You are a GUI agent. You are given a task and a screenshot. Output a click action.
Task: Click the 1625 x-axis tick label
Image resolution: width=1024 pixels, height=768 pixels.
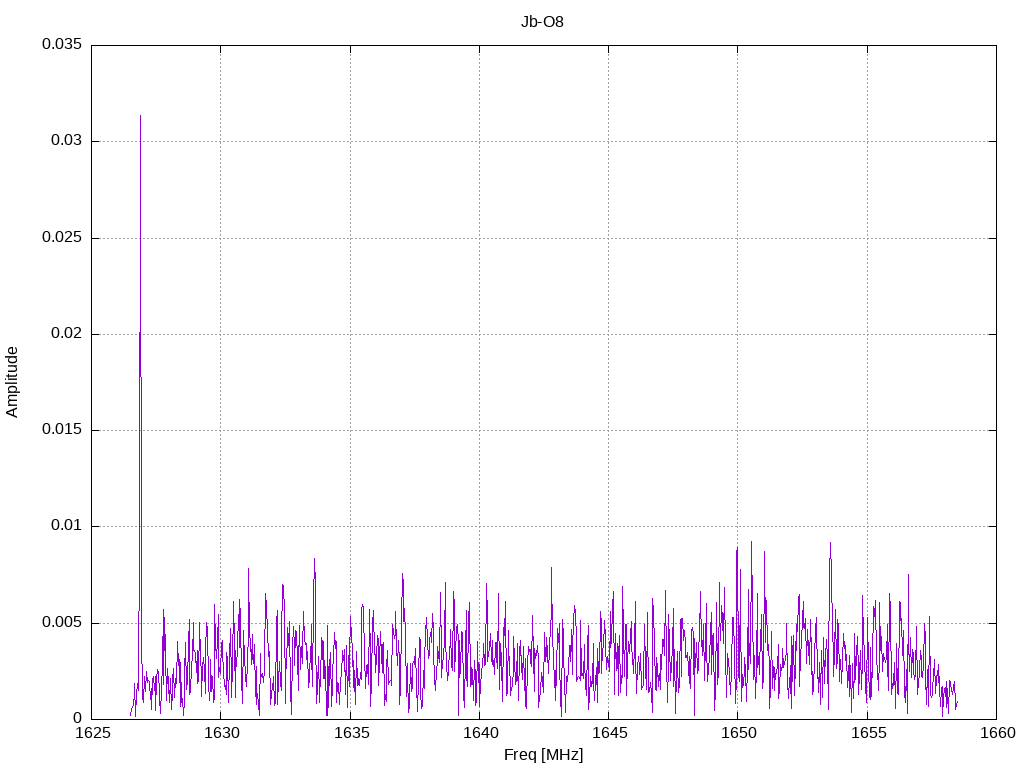tap(92, 734)
